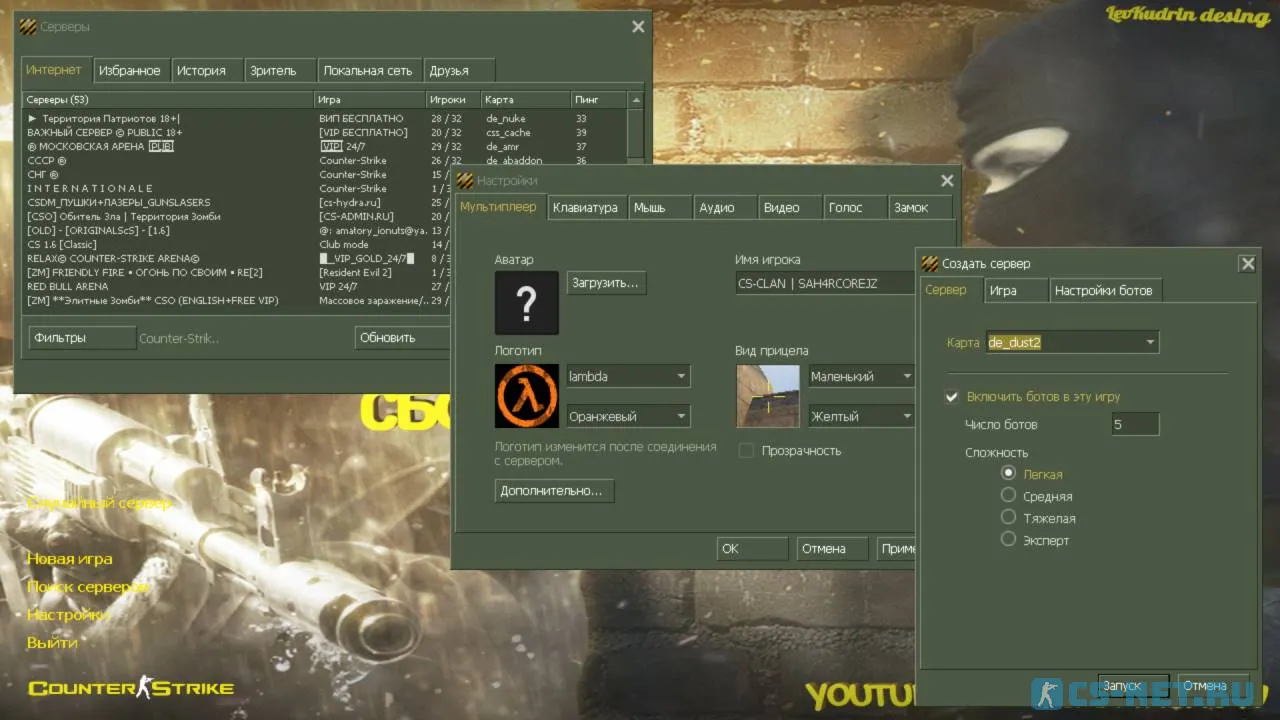
Task: Select the ВАЖНЫЙ СЕРВЕР PUBLIC 18+ row
Action: [x=326, y=132]
